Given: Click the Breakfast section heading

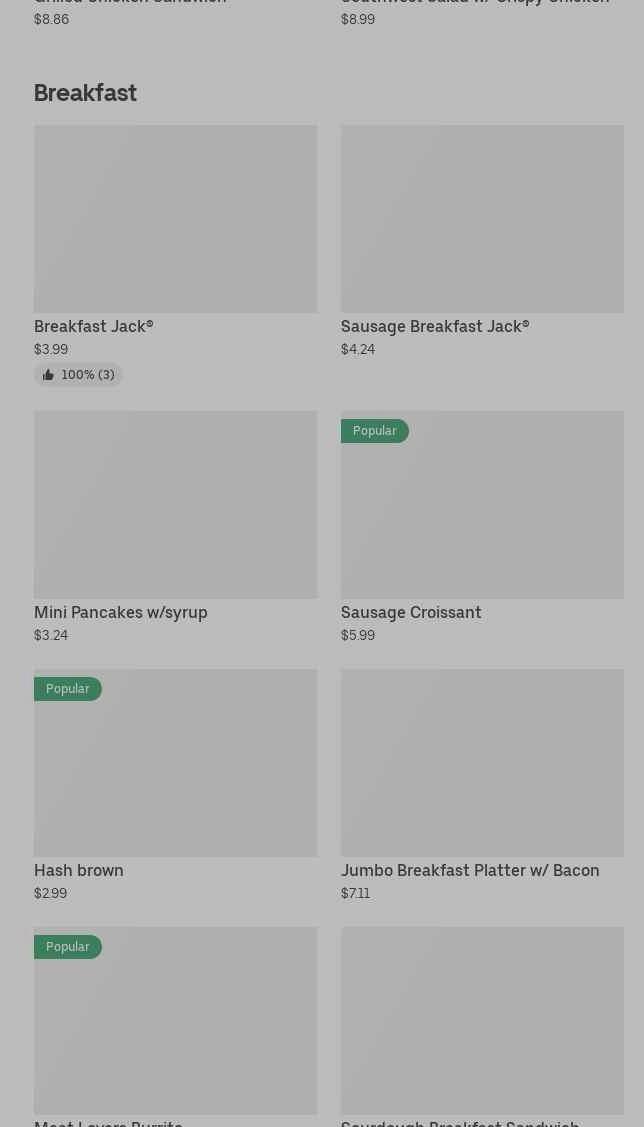Looking at the screenshot, I should tap(86, 93).
